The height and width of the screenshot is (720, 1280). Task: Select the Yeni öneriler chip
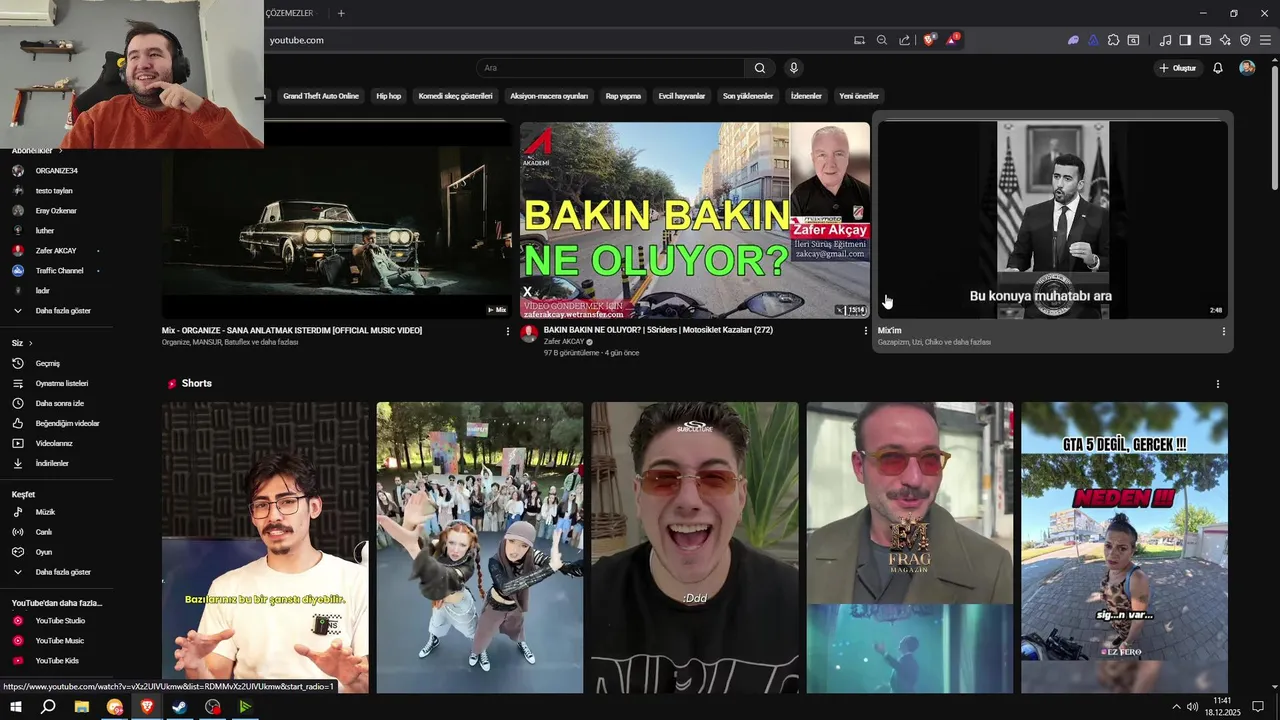[859, 96]
